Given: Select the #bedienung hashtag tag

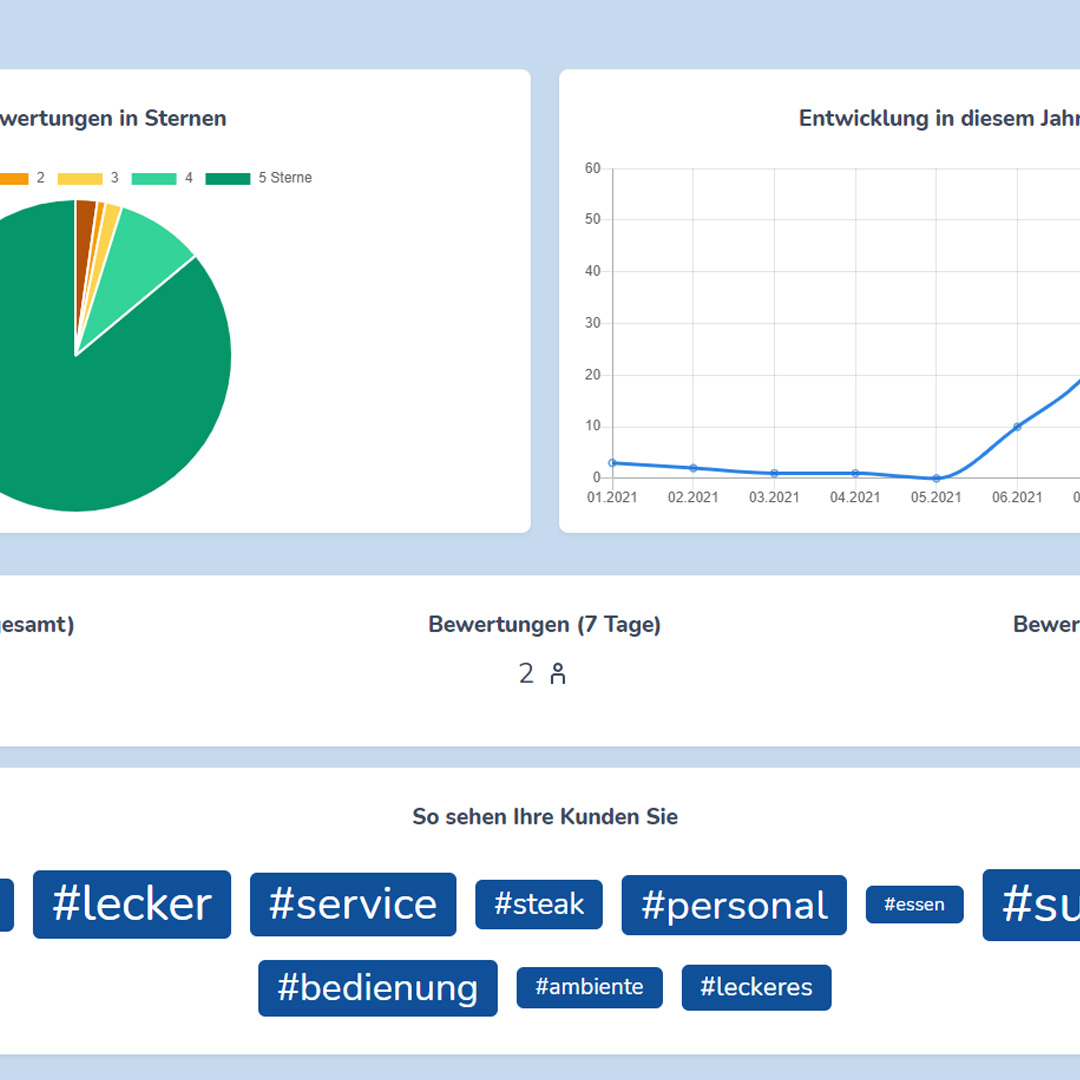Looking at the screenshot, I should (377, 988).
